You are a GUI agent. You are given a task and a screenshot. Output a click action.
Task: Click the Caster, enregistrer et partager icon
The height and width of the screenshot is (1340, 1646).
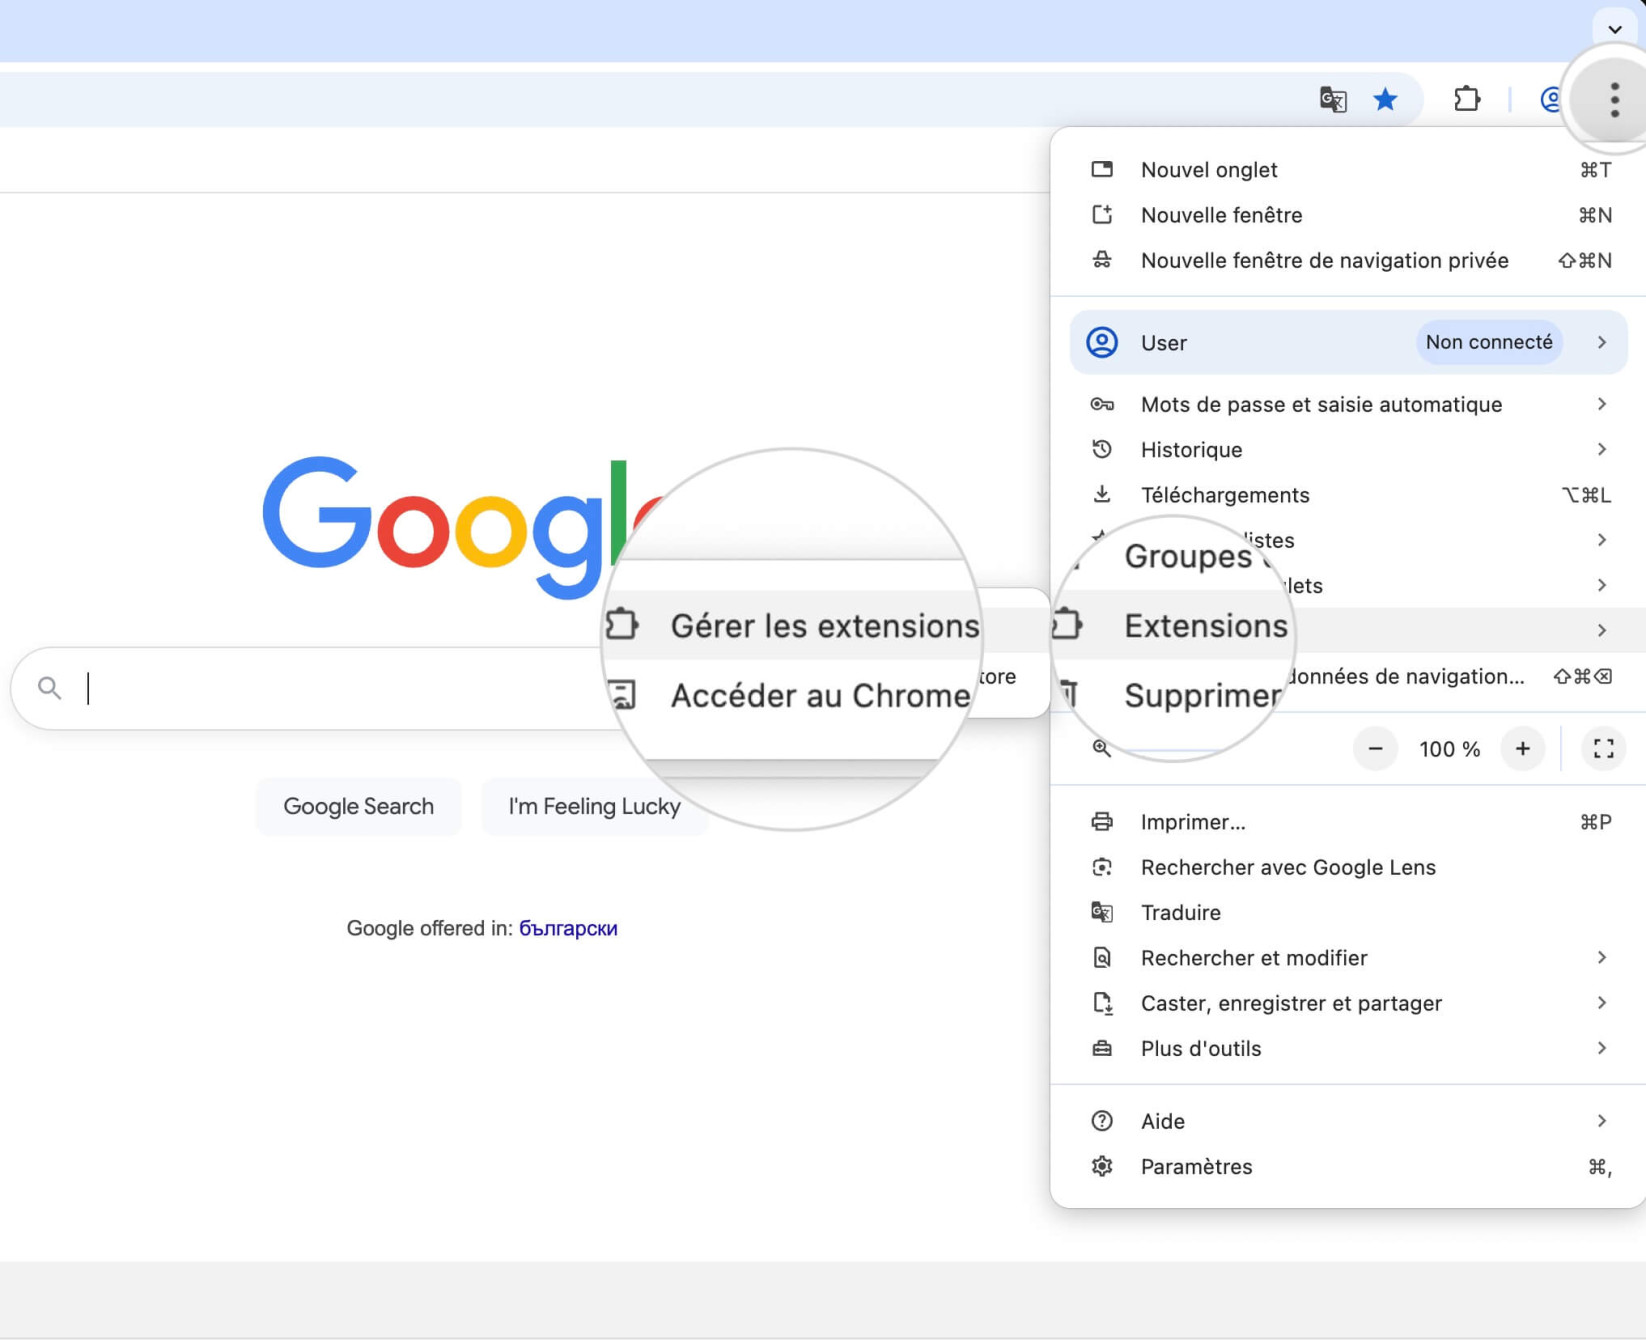(1102, 1003)
